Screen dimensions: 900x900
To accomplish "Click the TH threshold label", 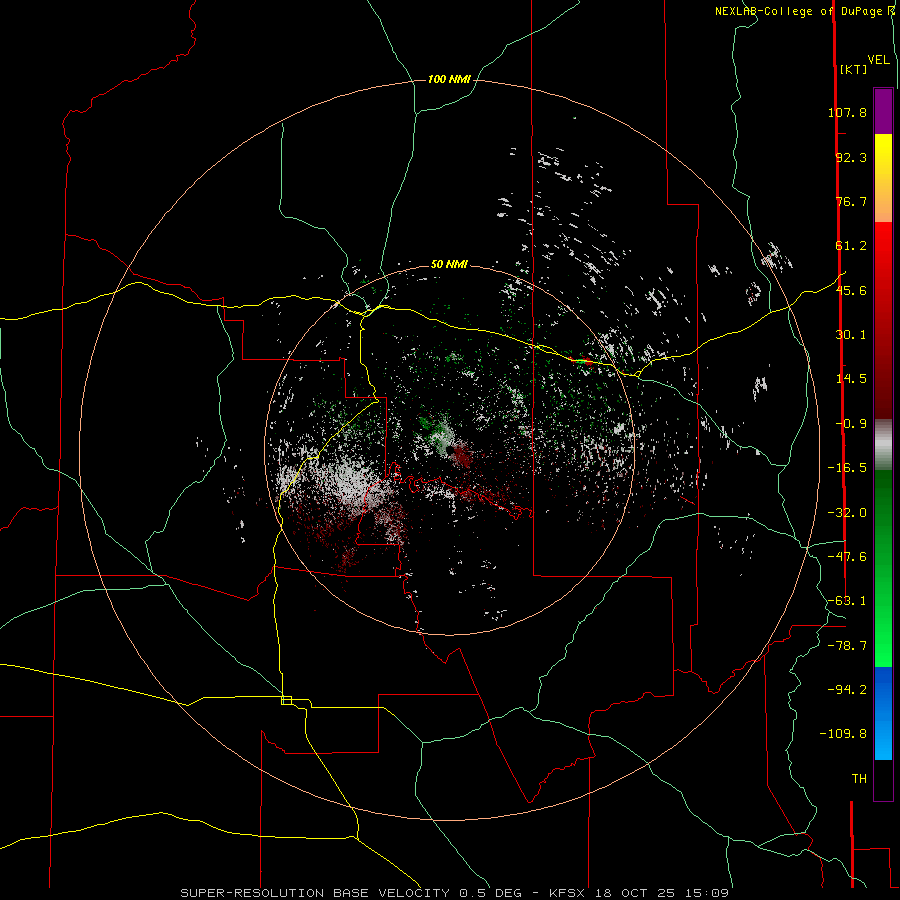I will click(859, 779).
